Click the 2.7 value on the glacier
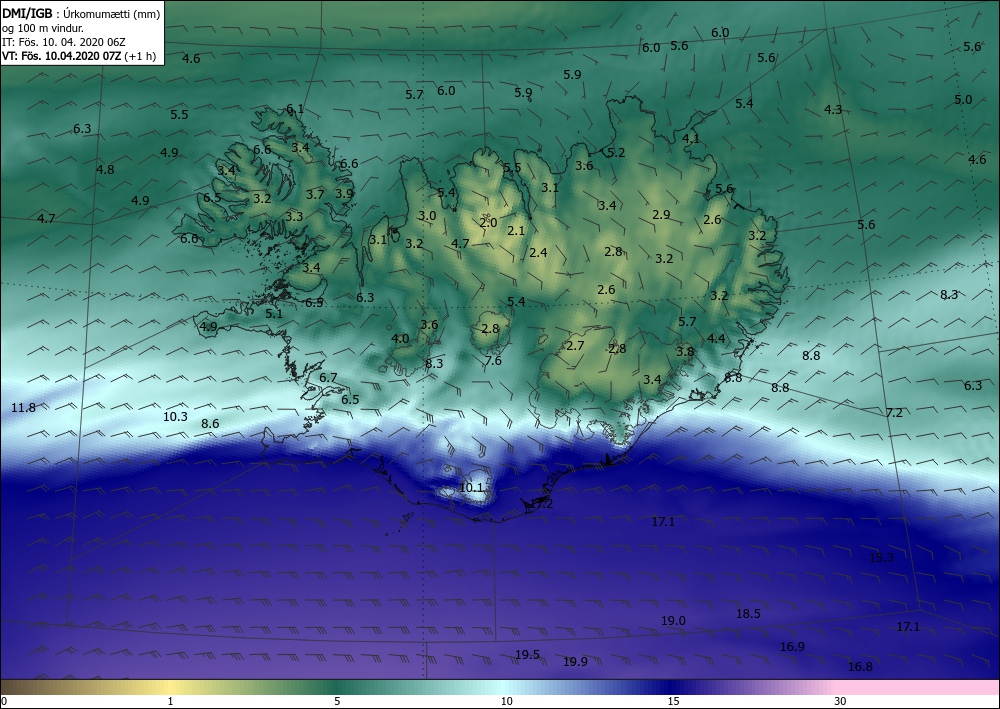1000x709 pixels. tap(575, 346)
